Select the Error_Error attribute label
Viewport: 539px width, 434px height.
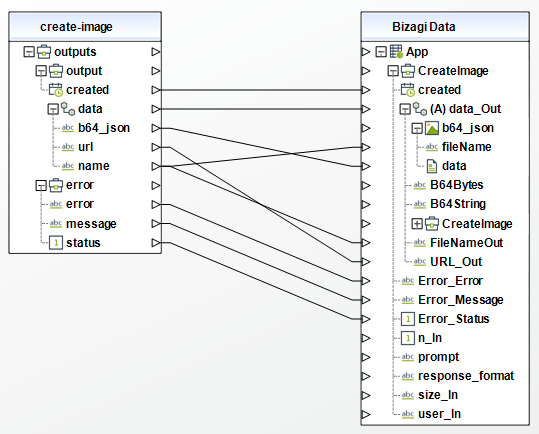point(450,281)
